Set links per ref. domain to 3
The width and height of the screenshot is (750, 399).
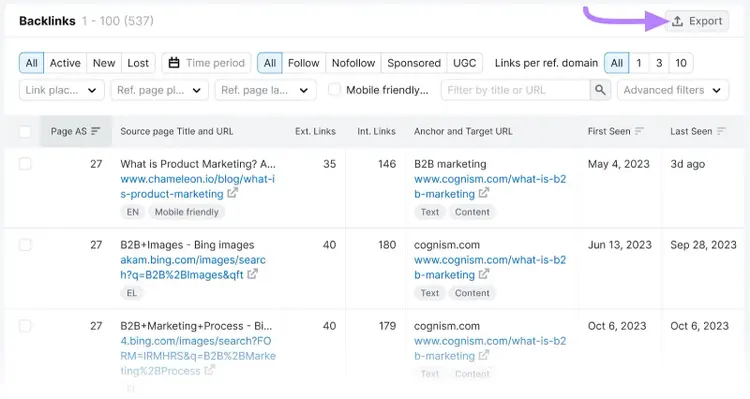tap(659, 63)
